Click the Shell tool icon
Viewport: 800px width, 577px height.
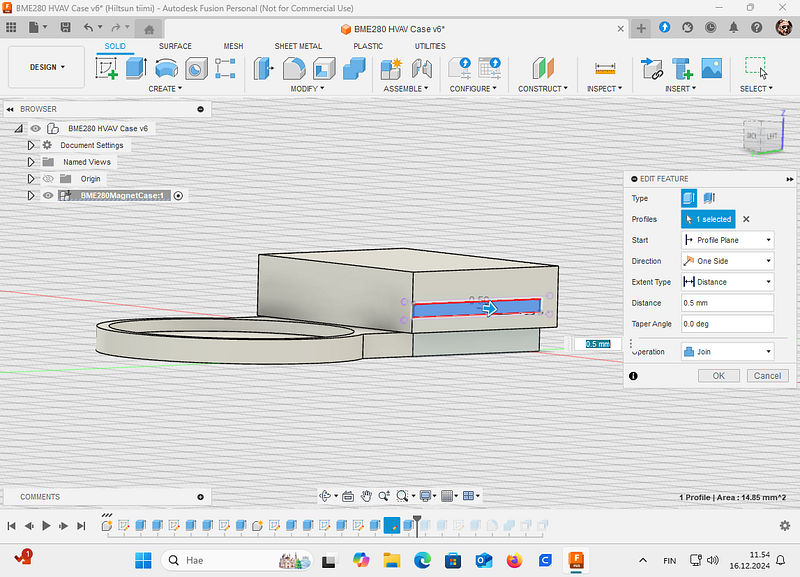coord(324,68)
